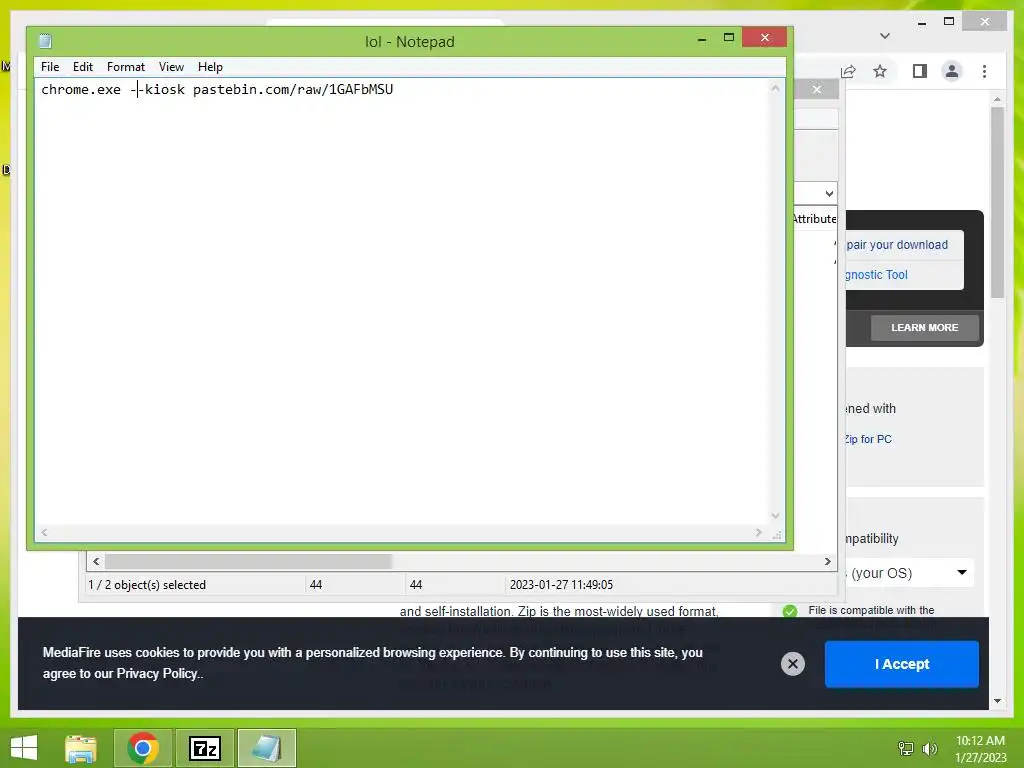Bookmark the page with the star icon
Viewport: 1024px width, 768px height.
[880, 71]
